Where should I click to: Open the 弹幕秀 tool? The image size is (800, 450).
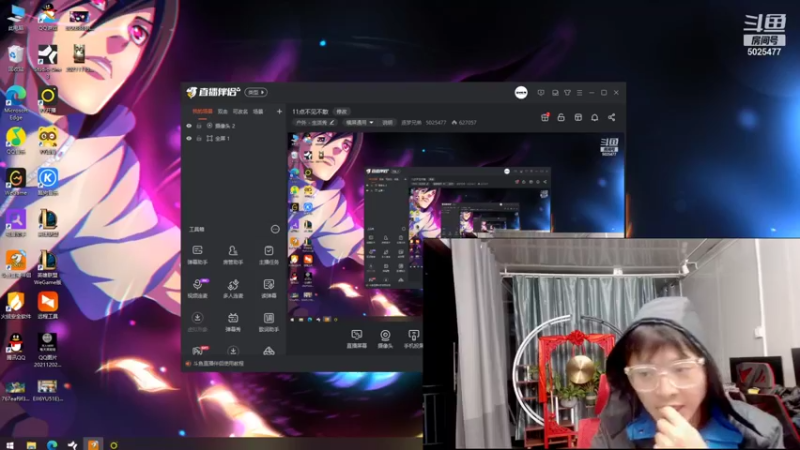click(233, 322)
